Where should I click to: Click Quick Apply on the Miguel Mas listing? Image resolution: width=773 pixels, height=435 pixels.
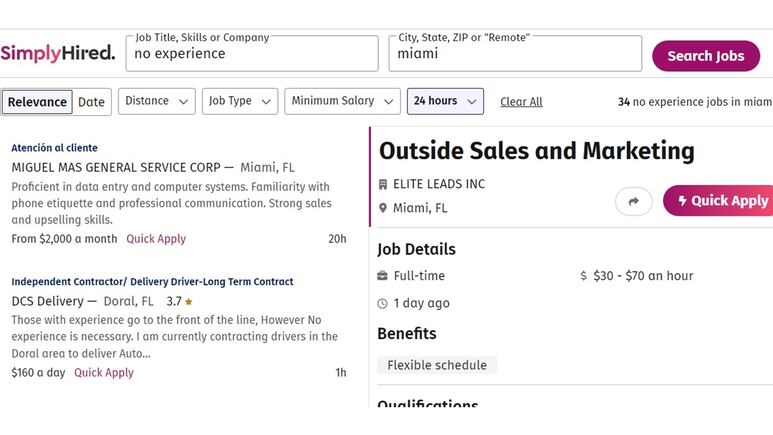point(156,239)
